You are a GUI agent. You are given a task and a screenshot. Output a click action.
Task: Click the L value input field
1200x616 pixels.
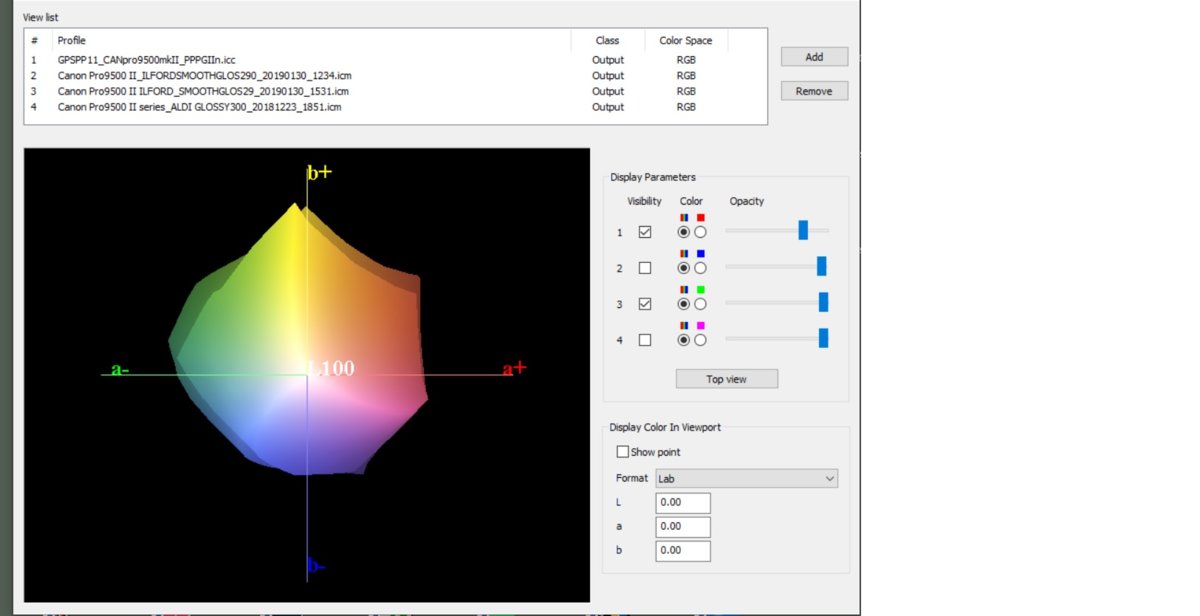click(x=682, y=503)
